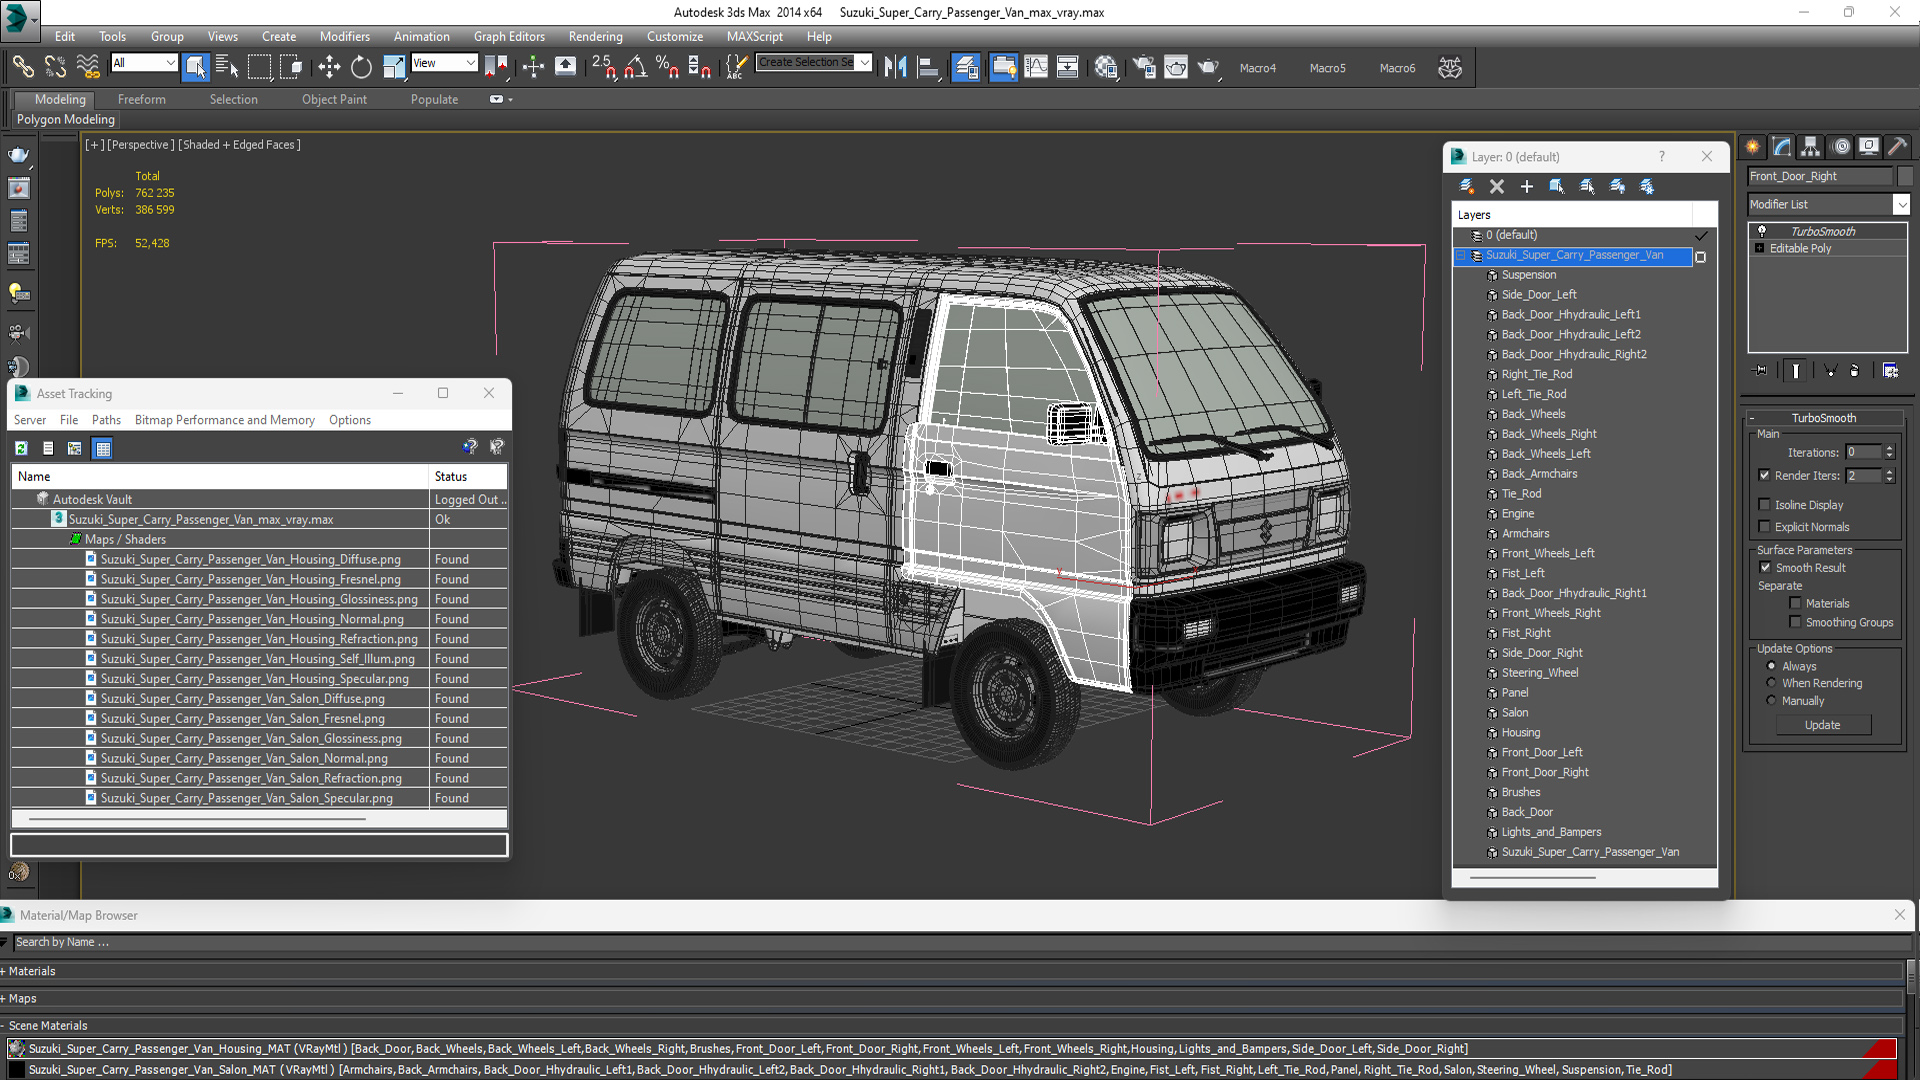
Task: Activate the Select Object tool
Action: pyautogui.click(x=196, y=67)
